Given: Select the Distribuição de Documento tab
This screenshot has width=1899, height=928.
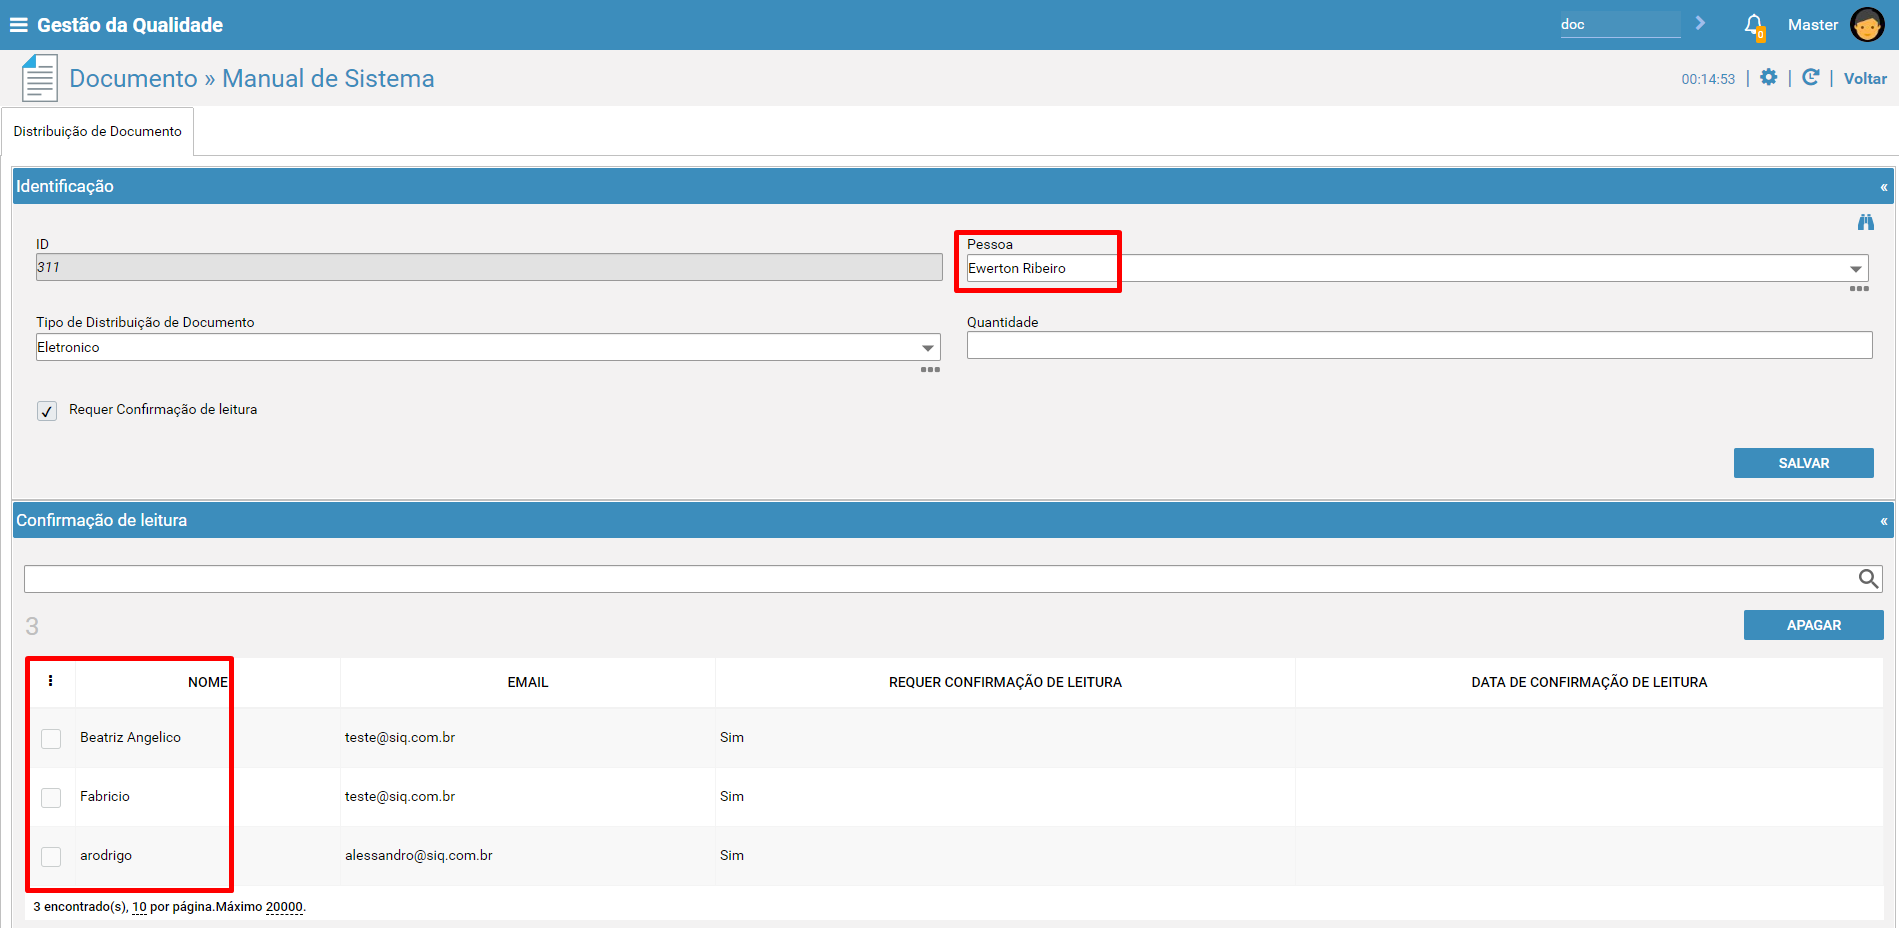Looking at the screenshot, I should pos(98,131).
